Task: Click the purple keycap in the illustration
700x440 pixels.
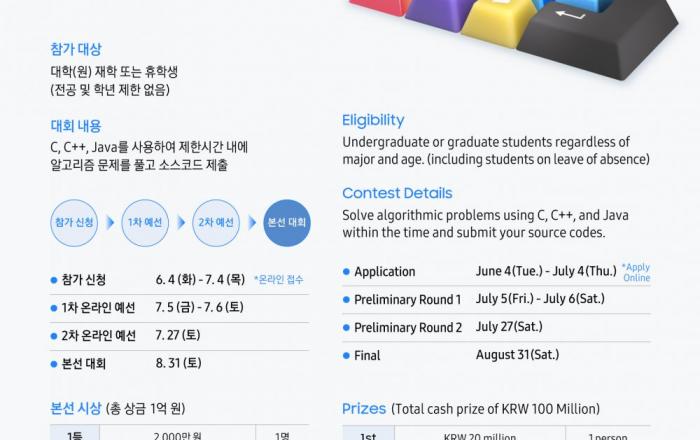Action: (440, 13)
